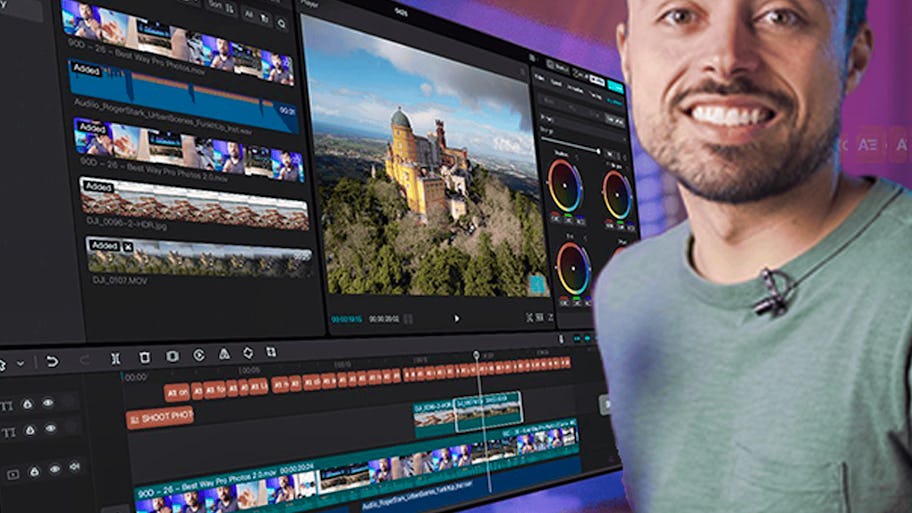
Task: Select the Best Way Pro Photos 2.0.mov thumbnail
Action: coord(190,148)
